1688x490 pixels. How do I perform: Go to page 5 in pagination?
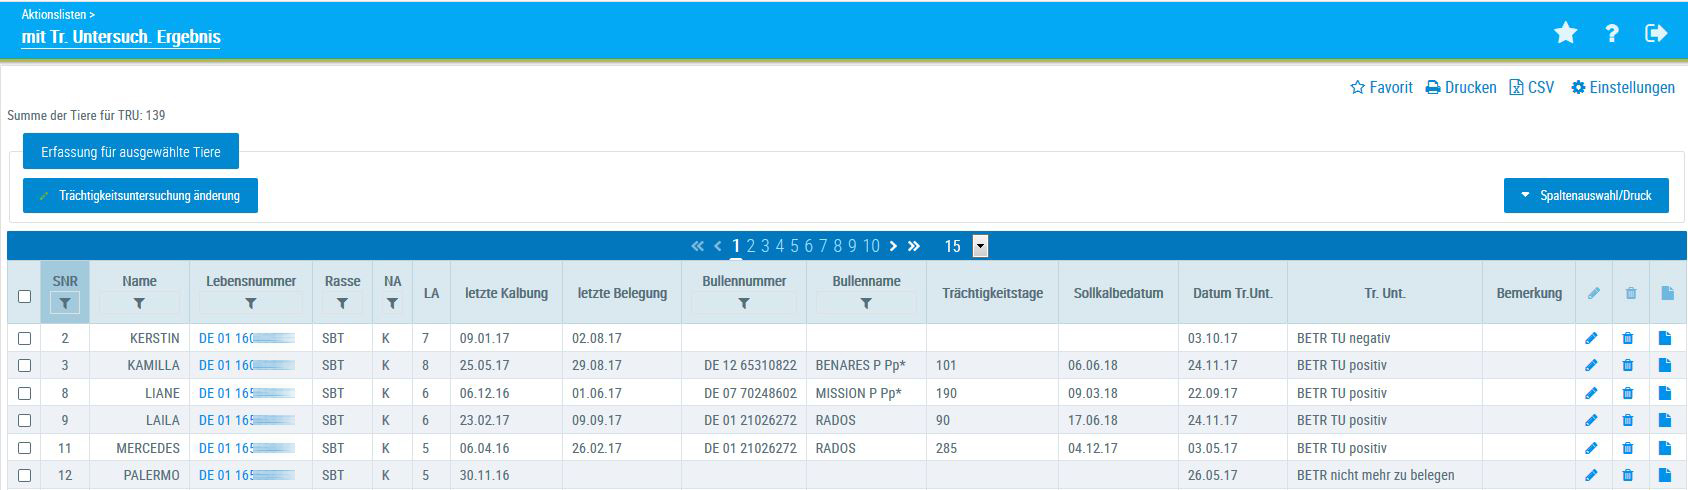coord(794,246)
